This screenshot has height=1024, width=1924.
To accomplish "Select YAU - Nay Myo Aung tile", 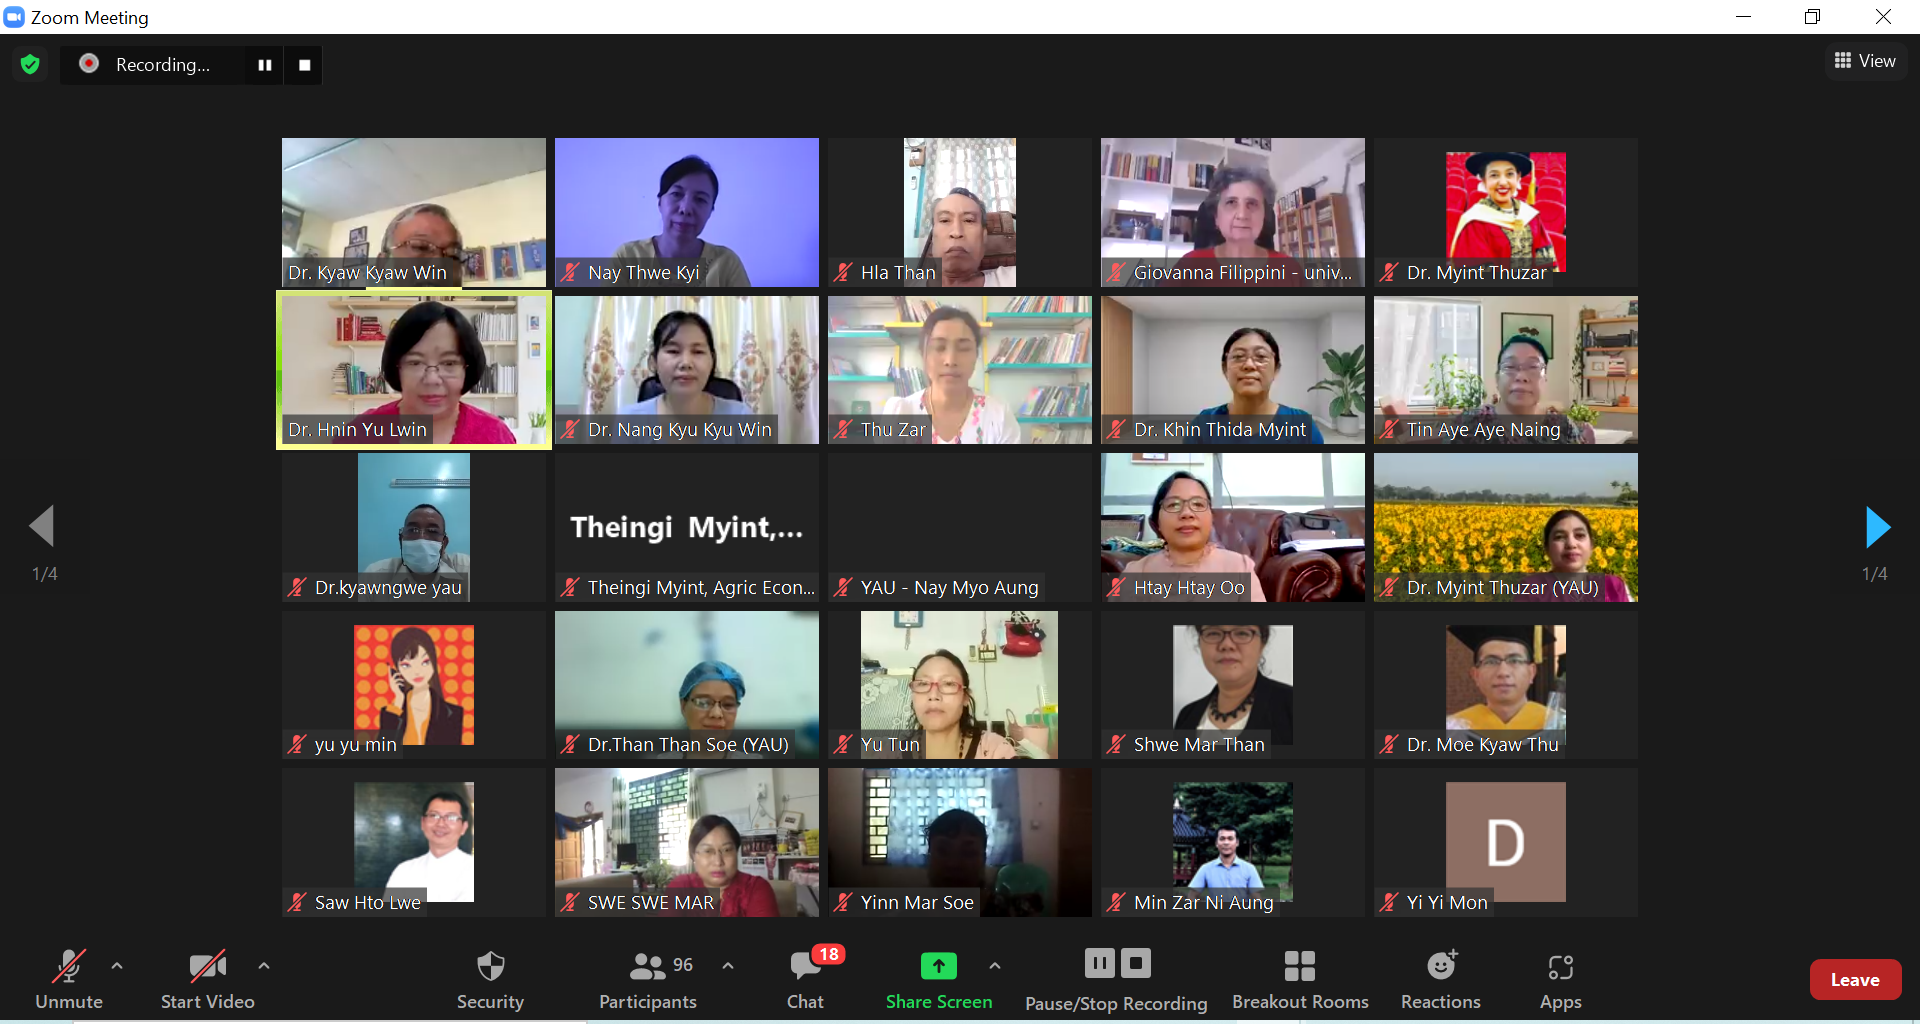I will (x=959, y=528).
